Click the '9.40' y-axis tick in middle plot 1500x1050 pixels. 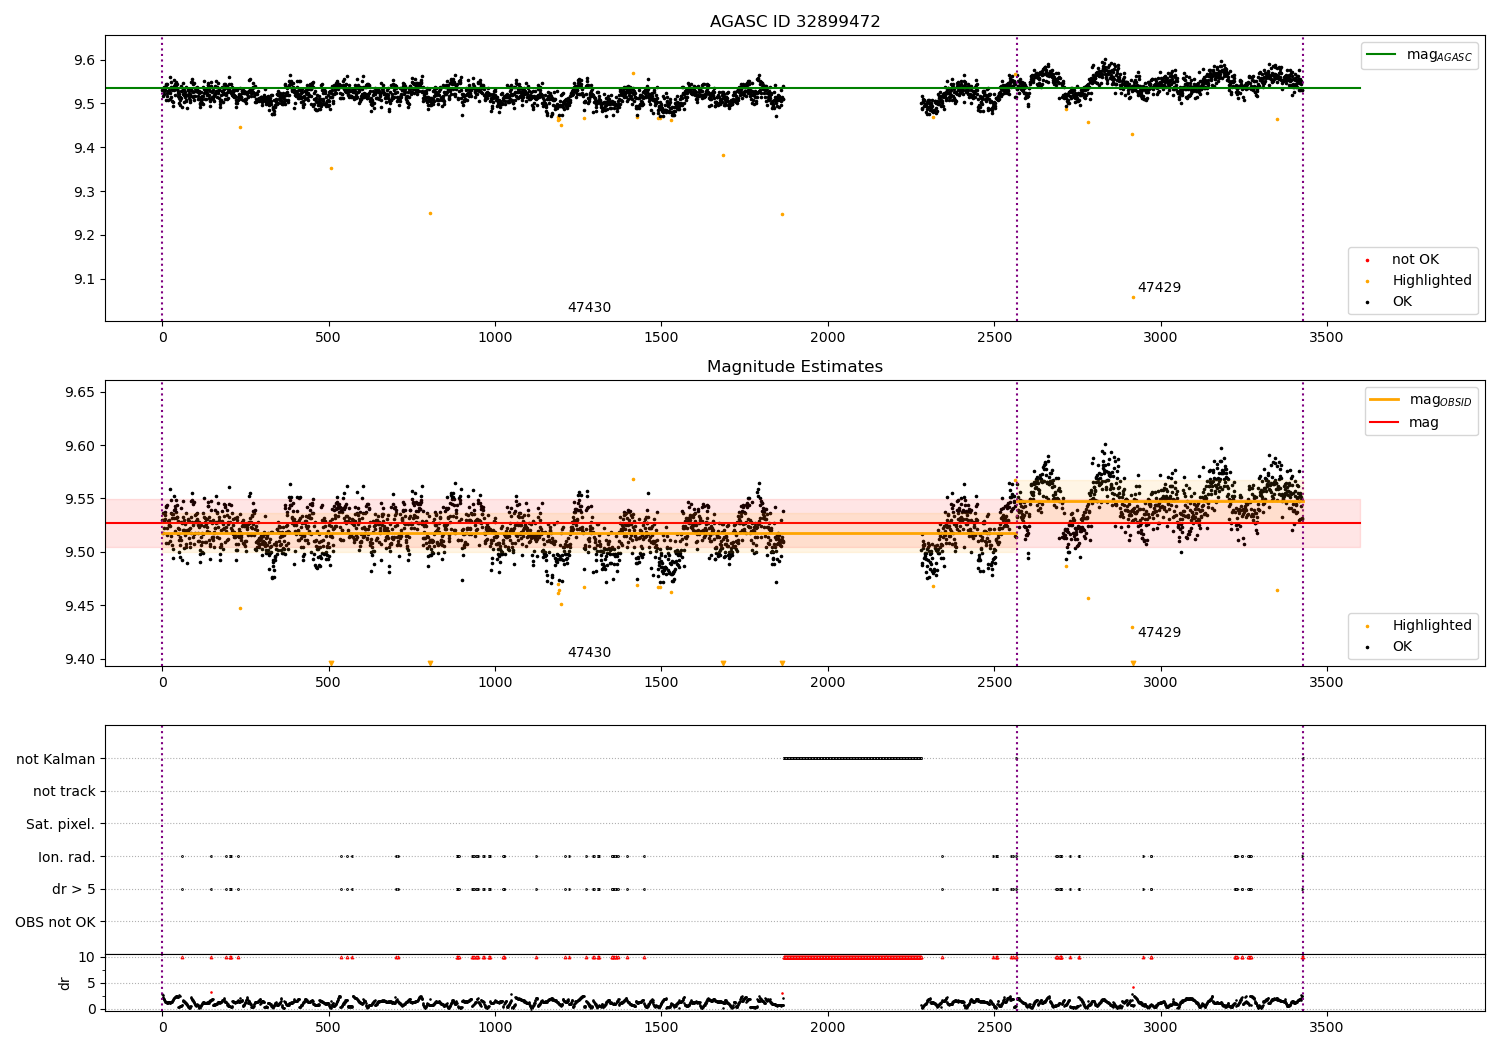(x=80, y=660)
